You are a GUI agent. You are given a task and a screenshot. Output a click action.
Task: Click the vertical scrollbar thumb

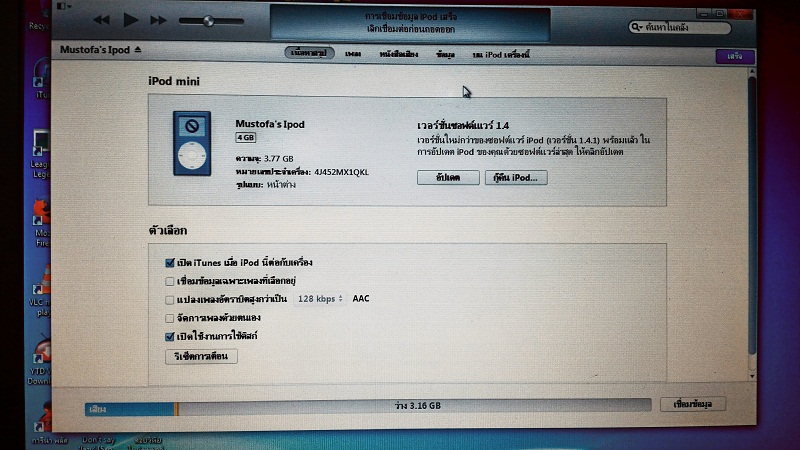point(752,214)
